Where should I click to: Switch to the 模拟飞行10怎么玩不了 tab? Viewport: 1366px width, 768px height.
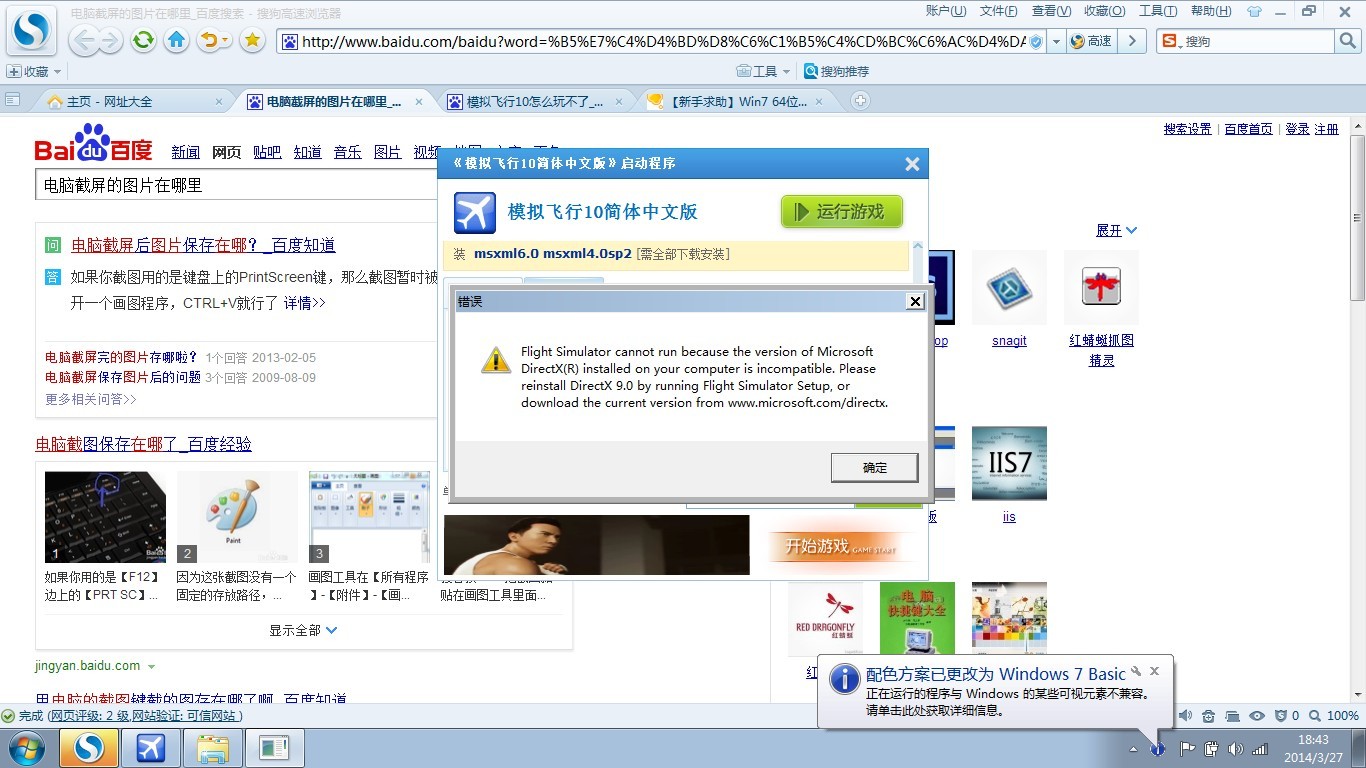point(536,102)
